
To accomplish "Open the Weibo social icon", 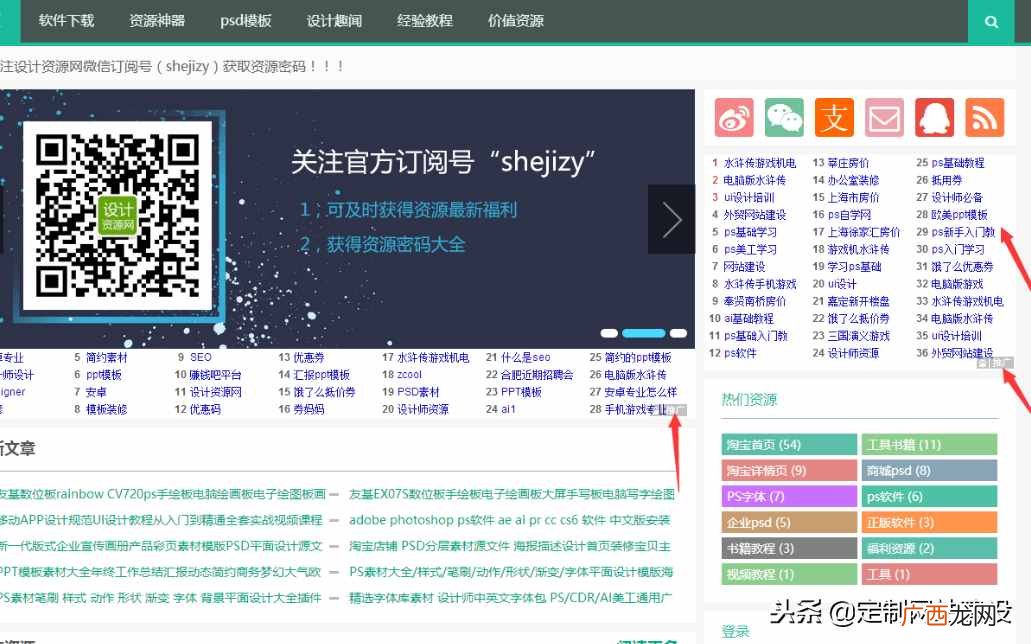I will (734, 117).
